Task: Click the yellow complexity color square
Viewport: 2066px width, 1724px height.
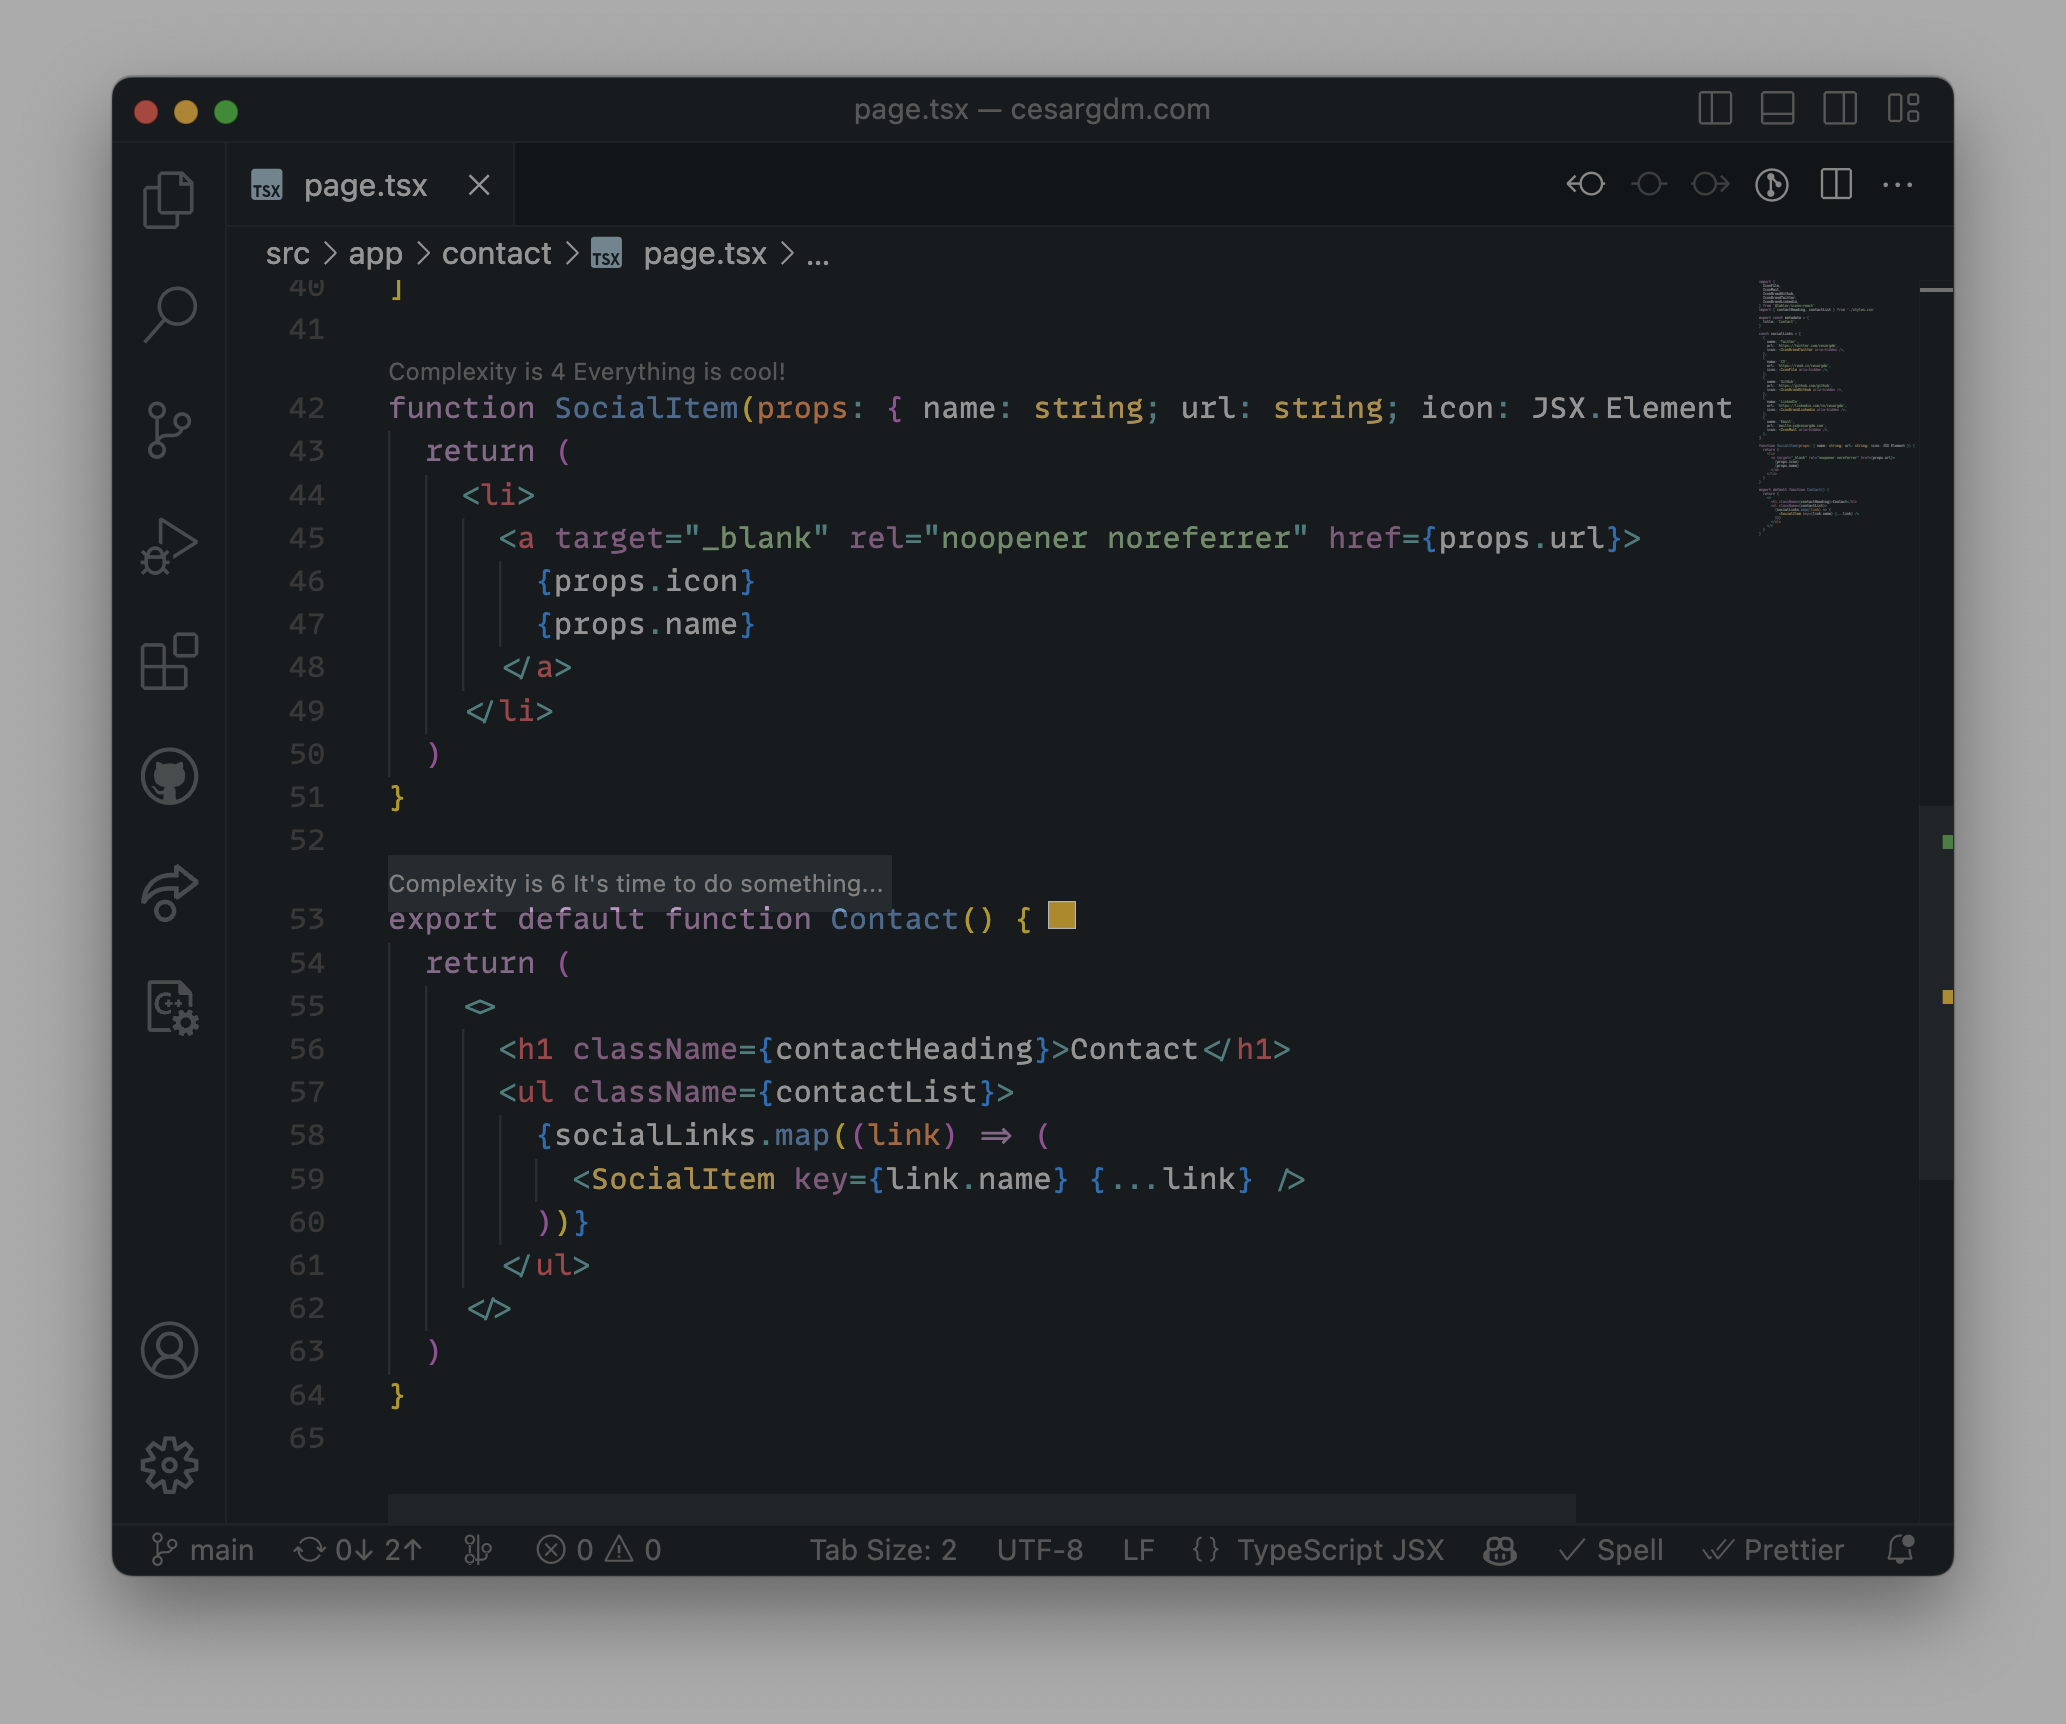Action: pyautogui.click(x=1061, y=915)
